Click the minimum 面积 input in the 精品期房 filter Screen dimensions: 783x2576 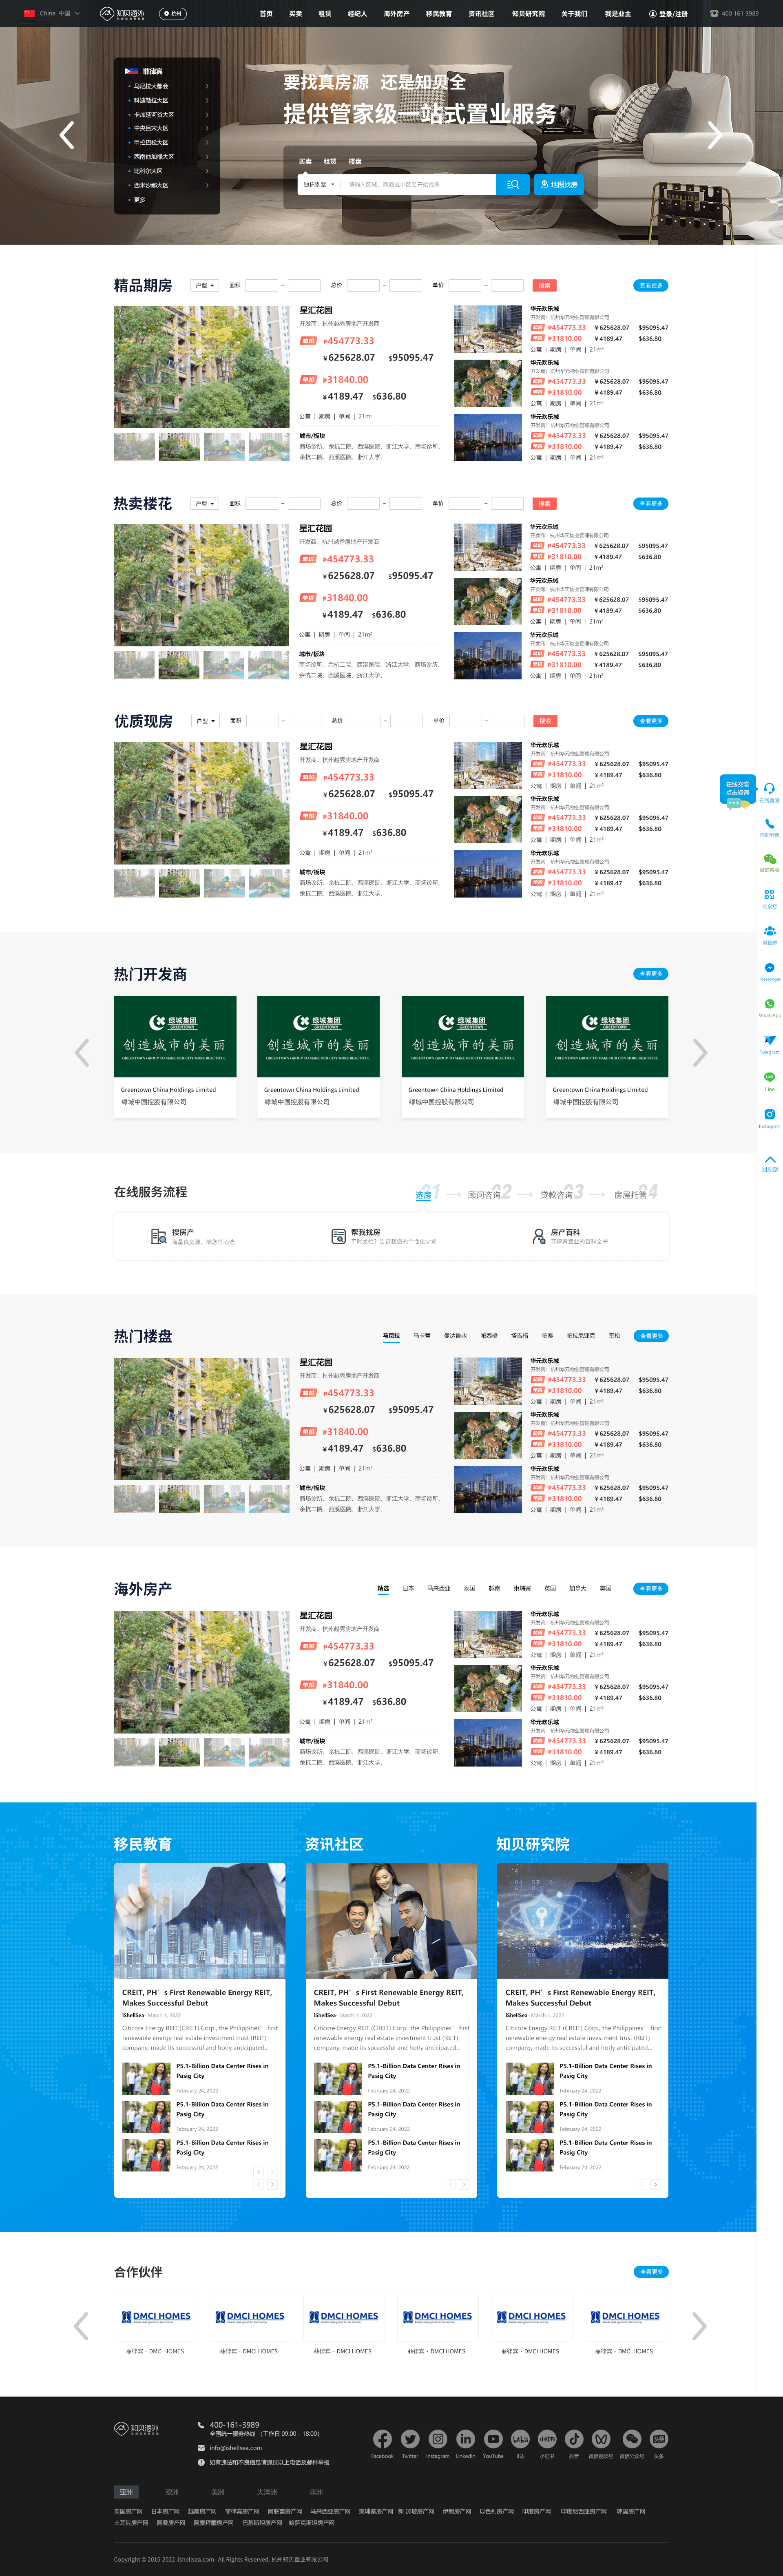pyautogui.click(x=262, y=285)
